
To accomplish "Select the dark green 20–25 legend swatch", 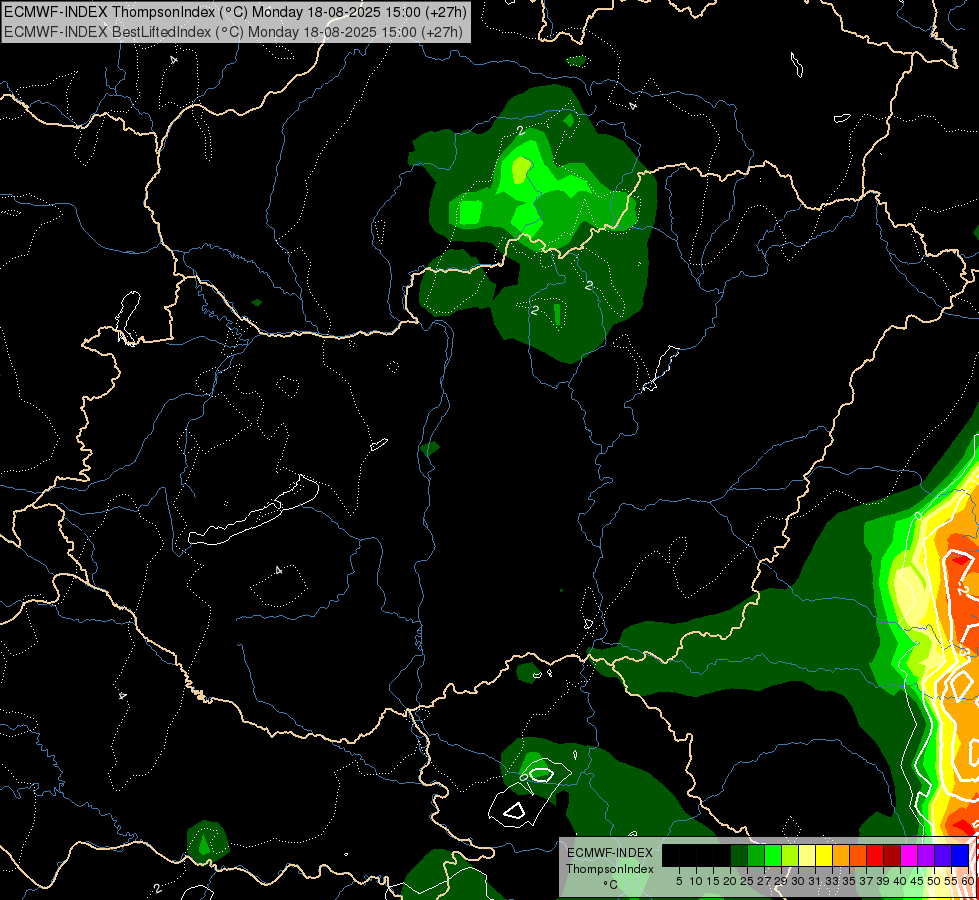I will tap(739, 855).
